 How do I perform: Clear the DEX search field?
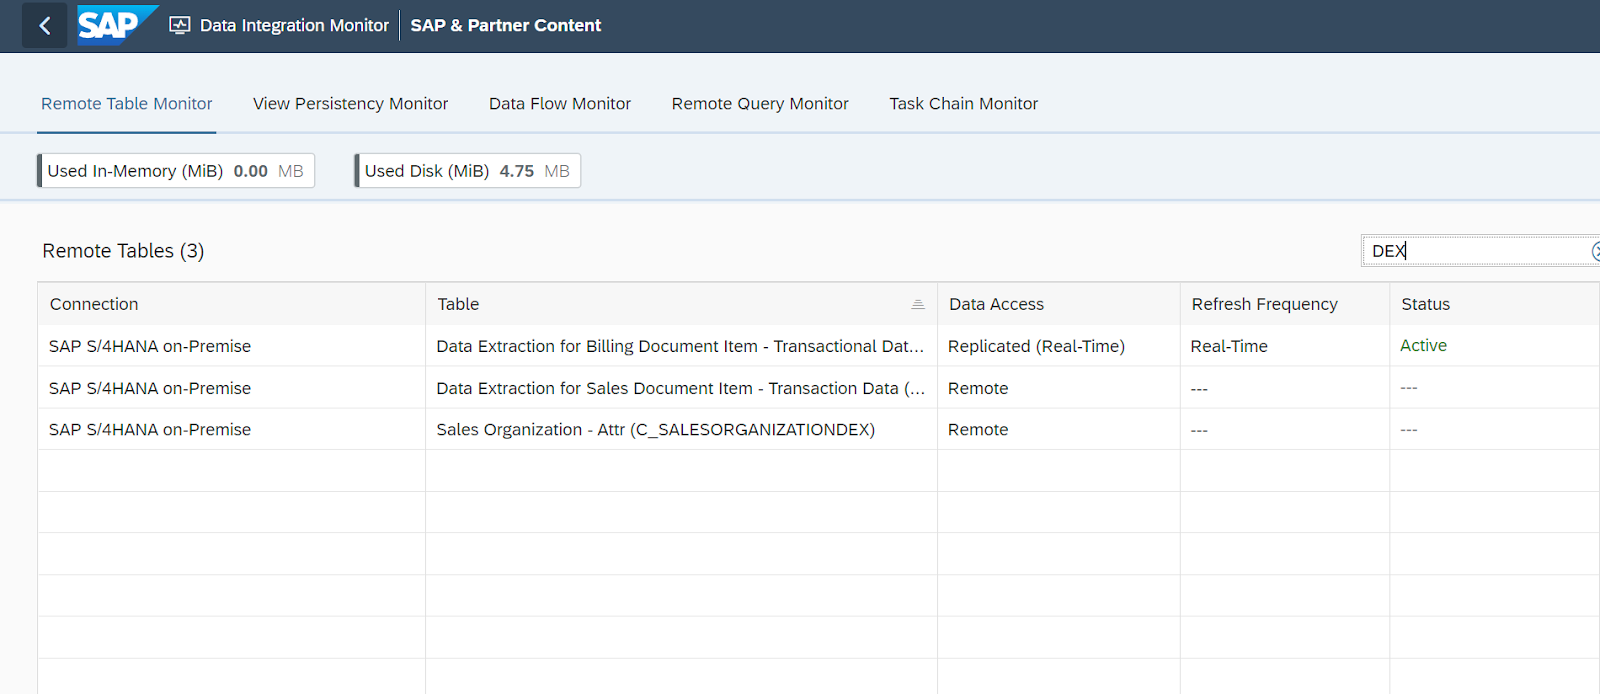[1596, 251]
